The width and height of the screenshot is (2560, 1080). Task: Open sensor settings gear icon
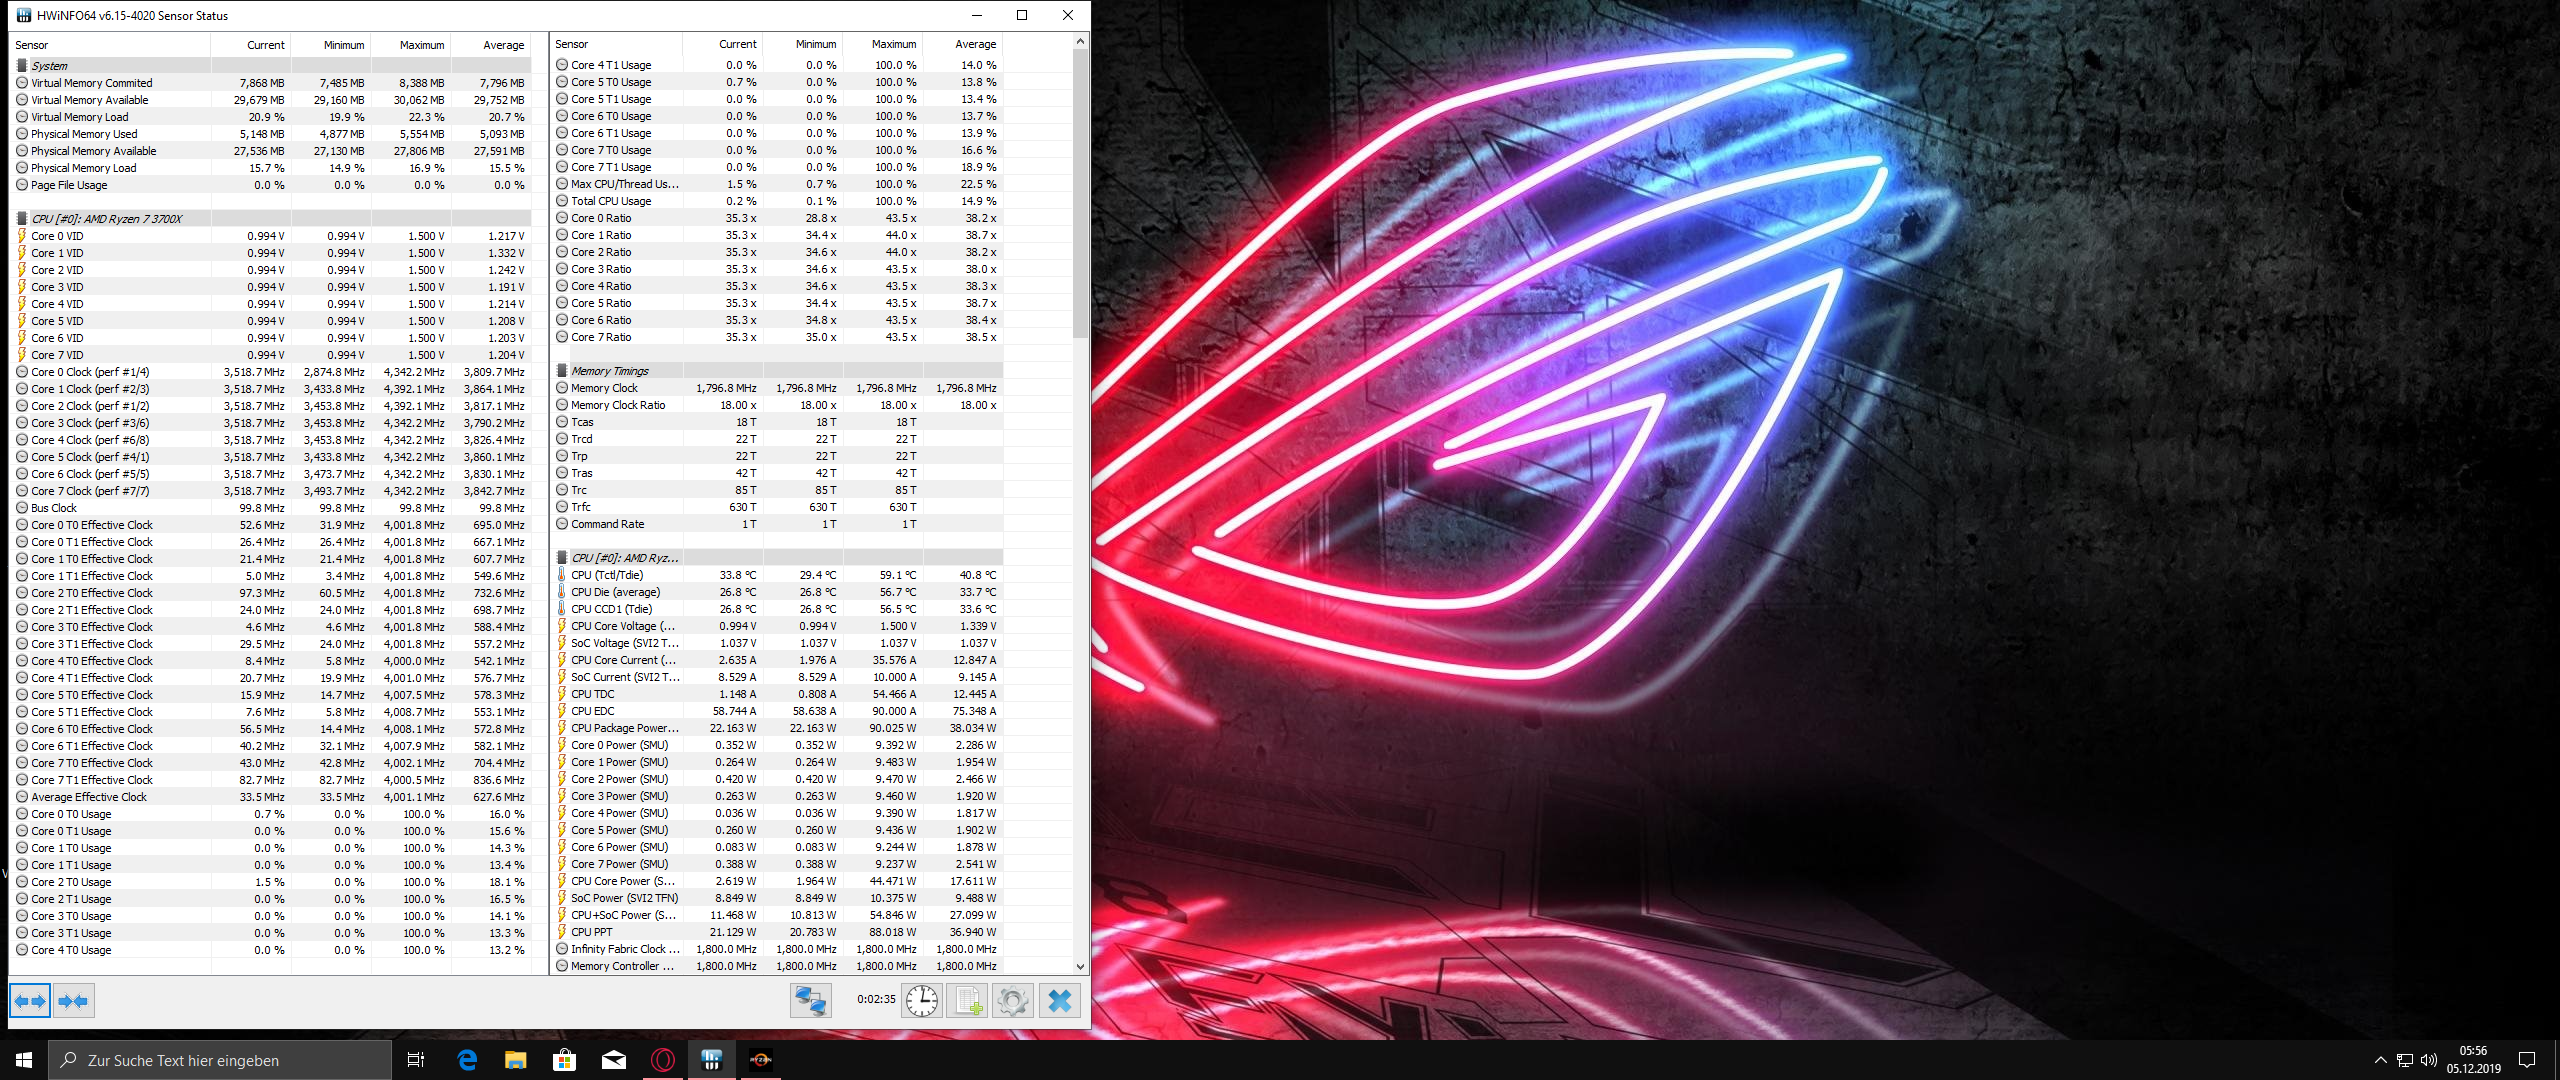coord(1013,1000)
